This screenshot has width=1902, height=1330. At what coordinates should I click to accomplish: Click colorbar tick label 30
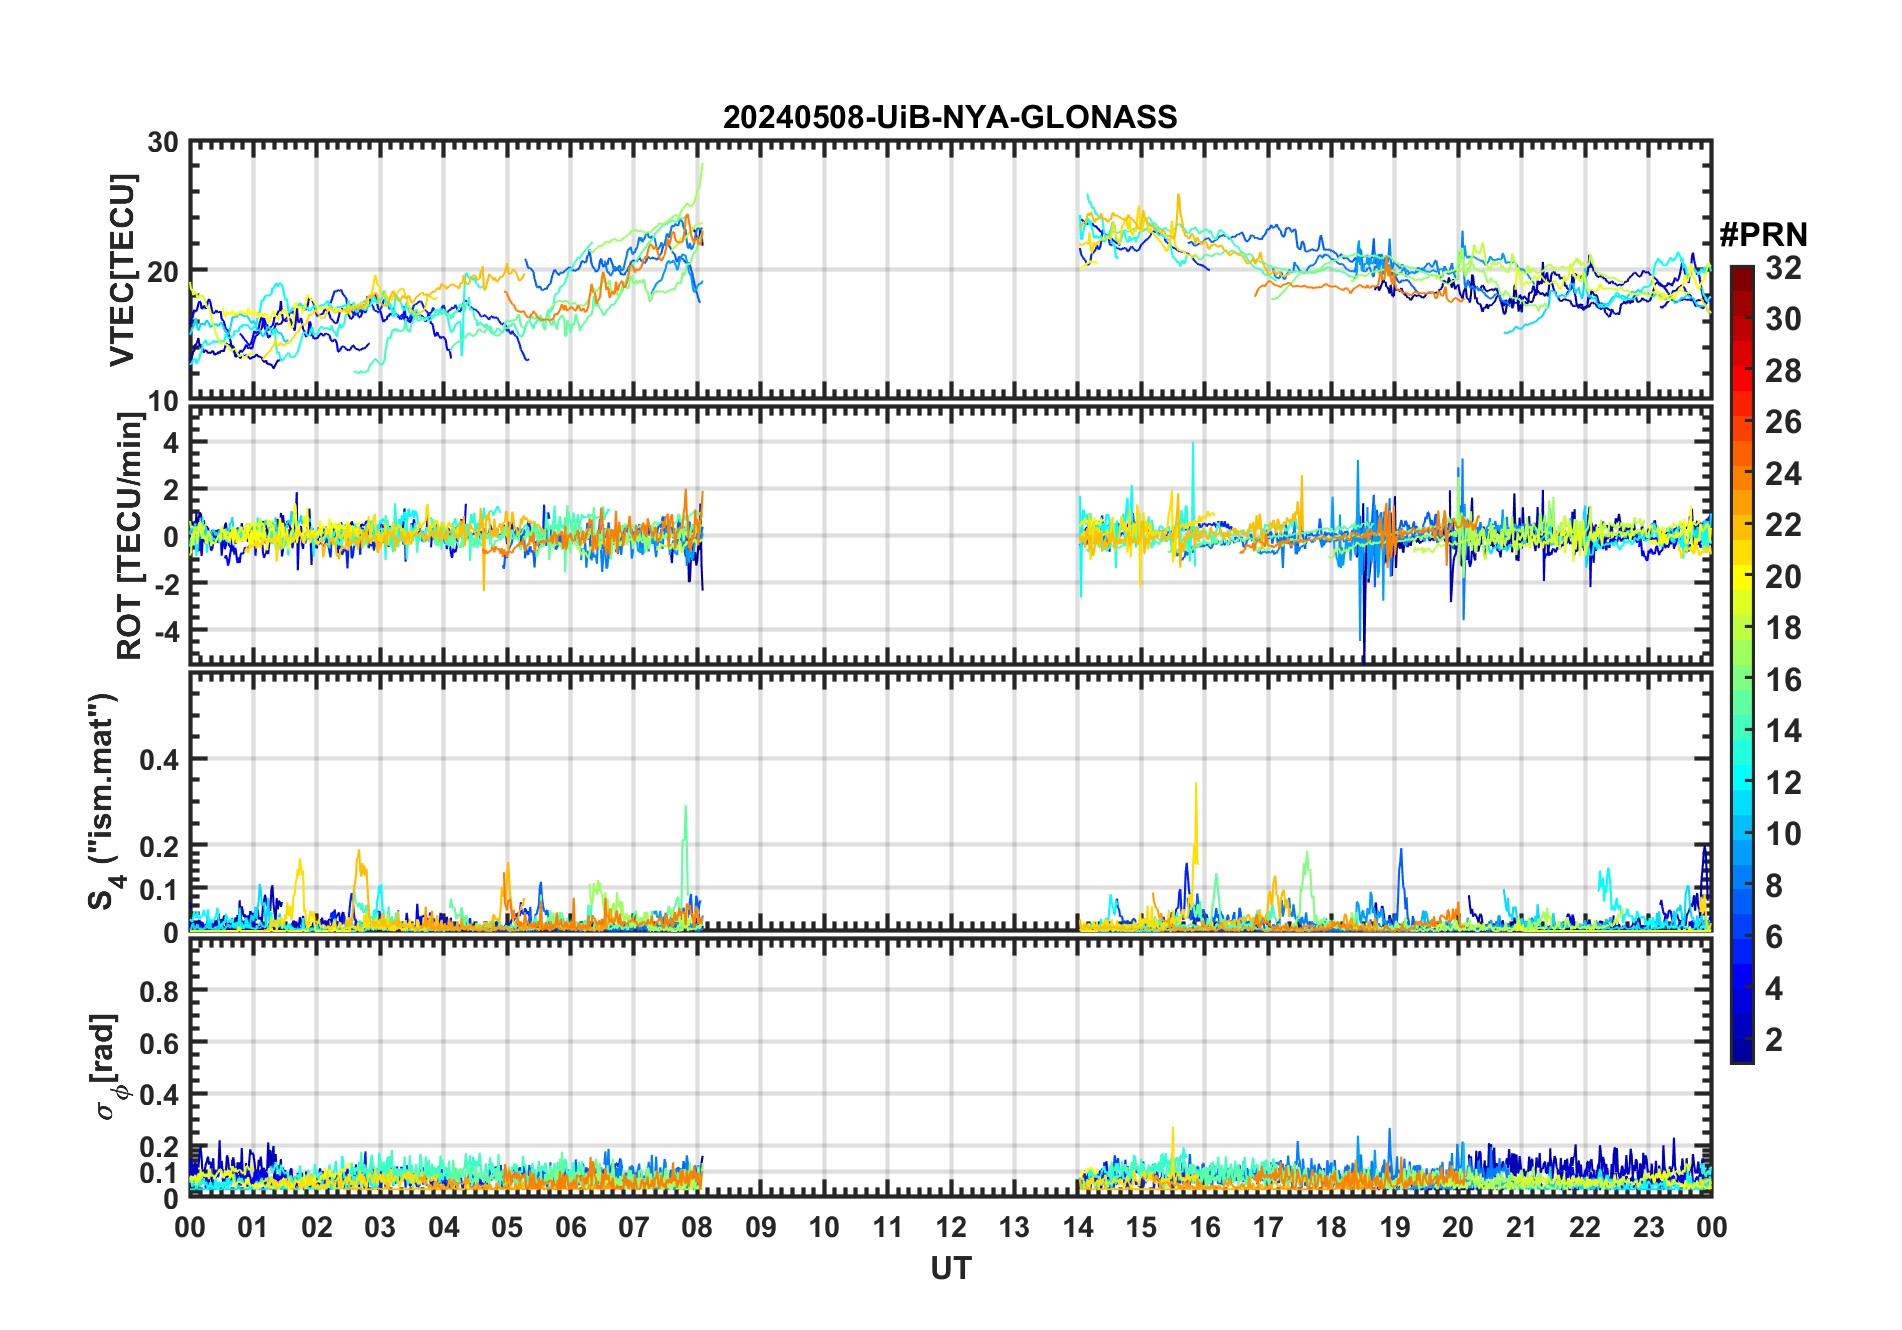click(1783, 319)
